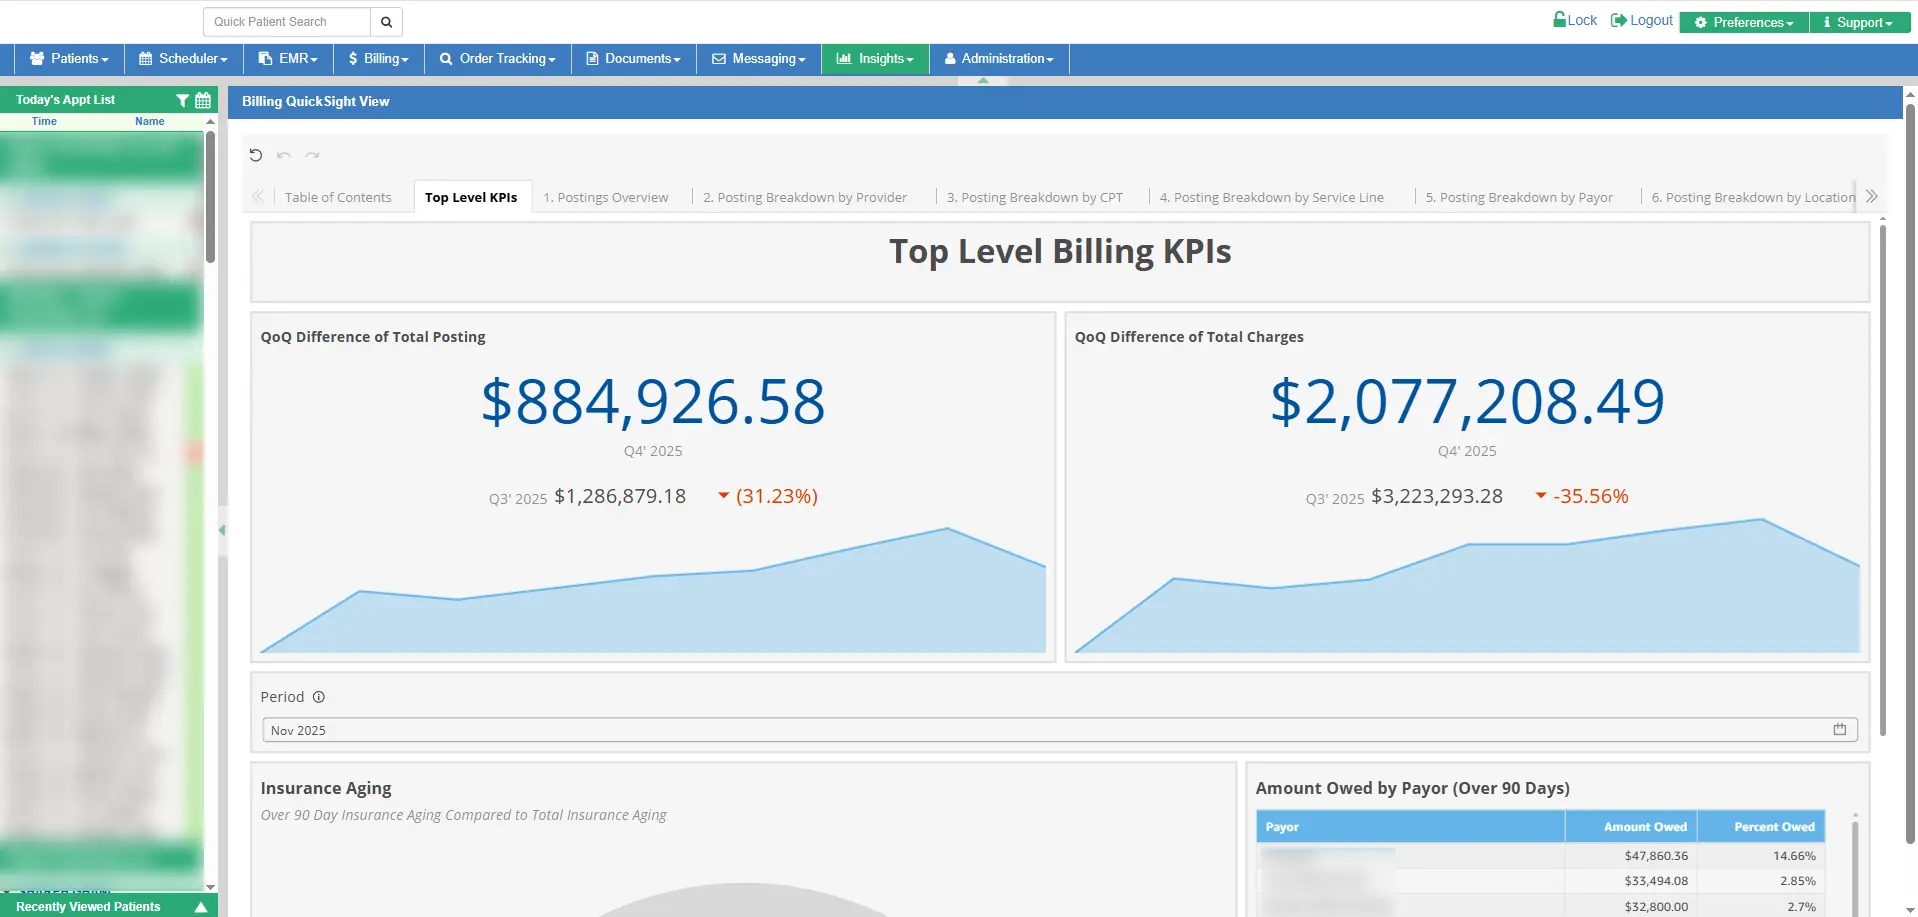This screenshot has width=1918, height=917.
Task: Click the reset dashboard icon above the tab bar
Action: pyautogui.click(x=256, y=155)
